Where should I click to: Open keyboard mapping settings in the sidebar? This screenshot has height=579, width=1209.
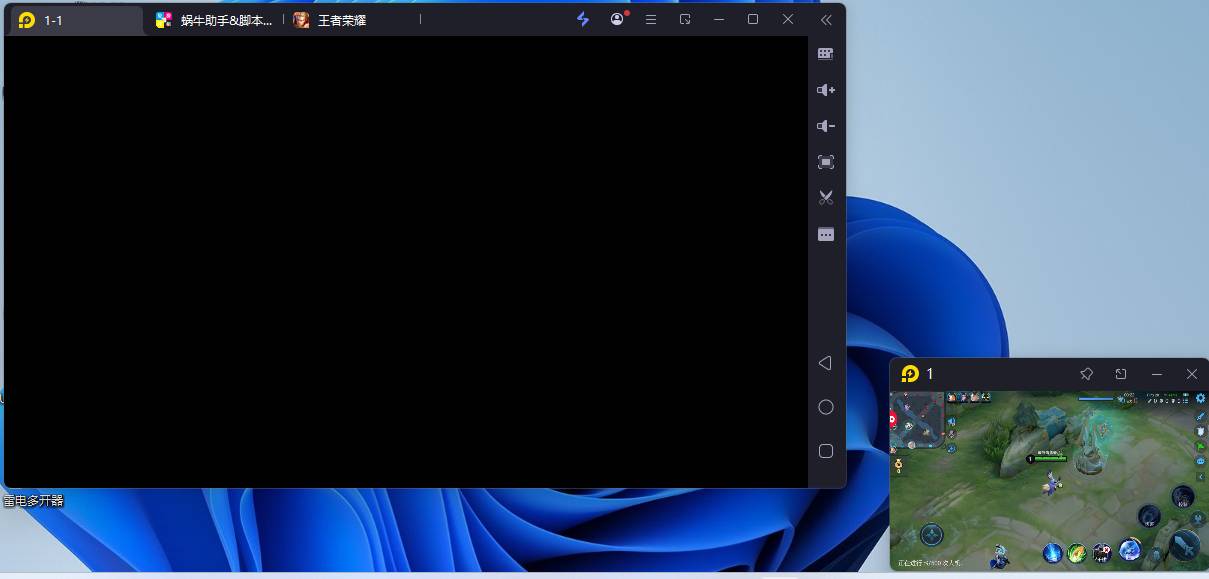825,54
